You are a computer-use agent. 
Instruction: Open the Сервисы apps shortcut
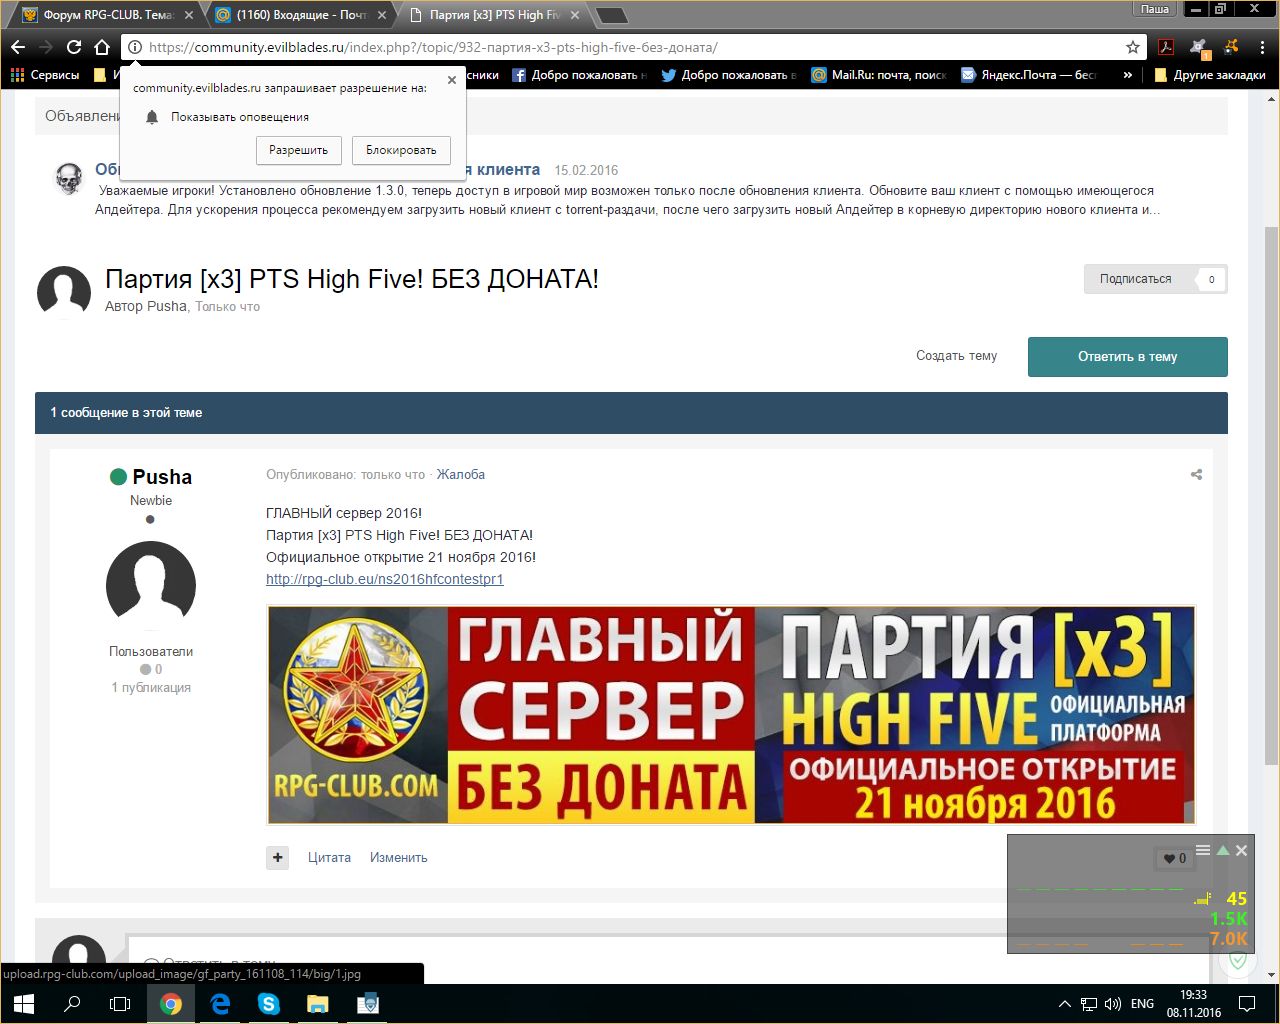tap(45, 75)
